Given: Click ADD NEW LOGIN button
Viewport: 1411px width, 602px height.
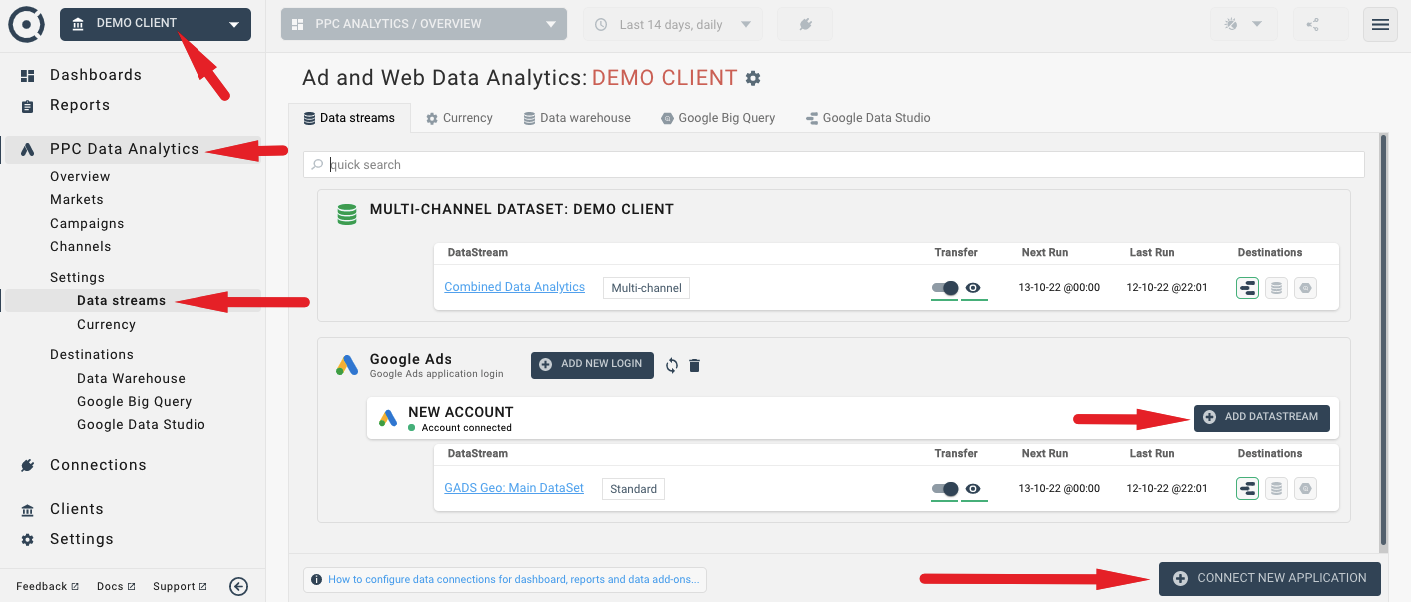Looking at the screenshot, I should [592, 365].
